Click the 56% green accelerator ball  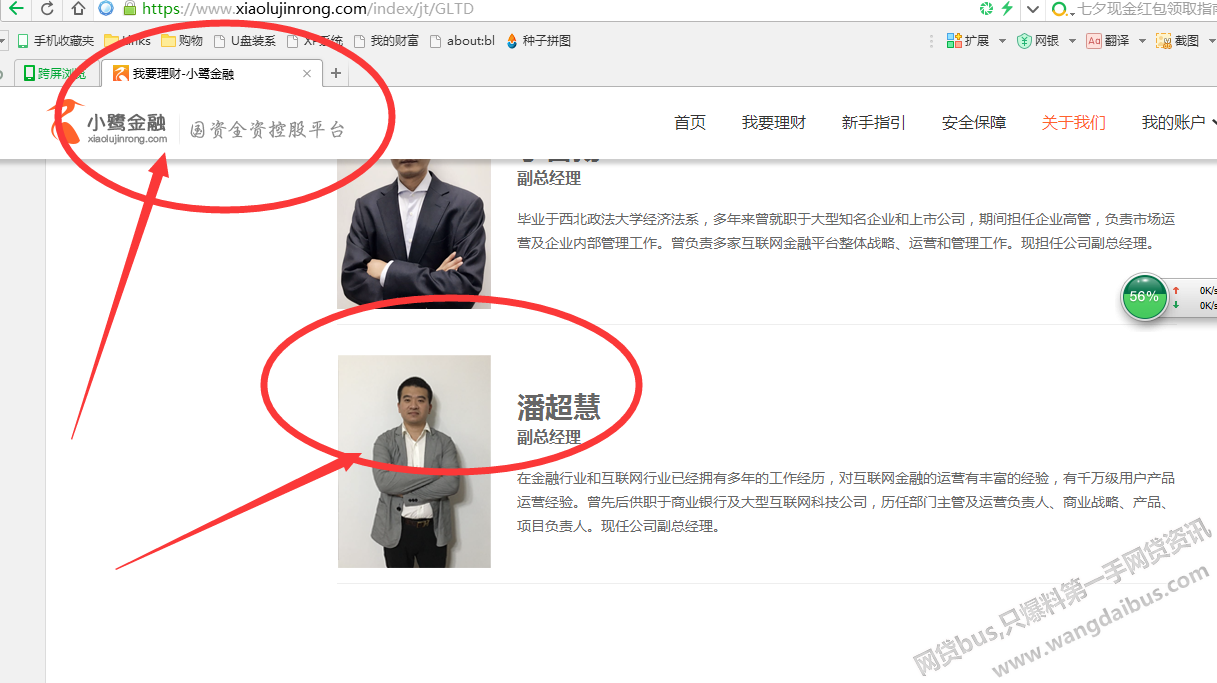(x=1144, y=297)
